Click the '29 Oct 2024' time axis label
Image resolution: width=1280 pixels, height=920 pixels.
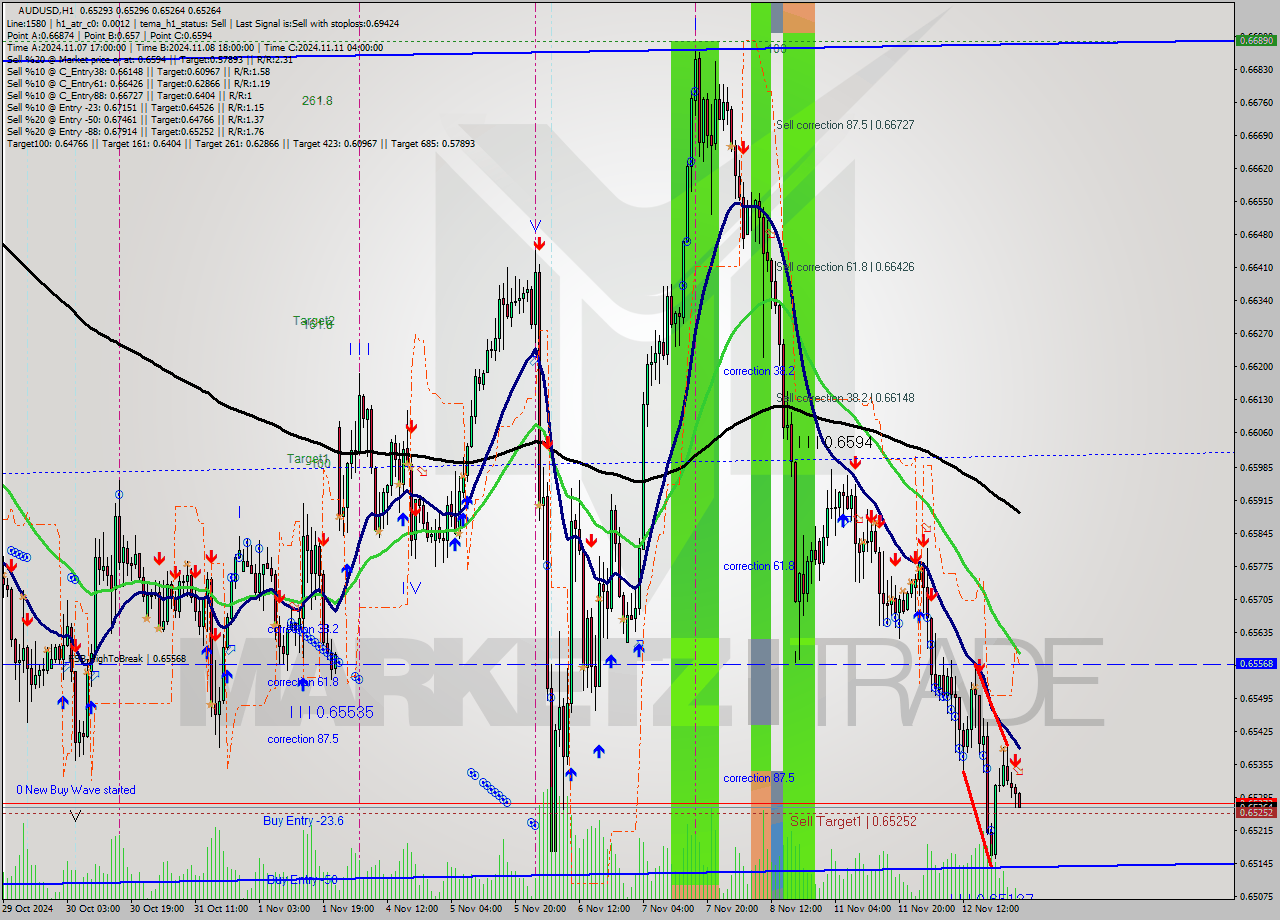[x=28, y=909]
